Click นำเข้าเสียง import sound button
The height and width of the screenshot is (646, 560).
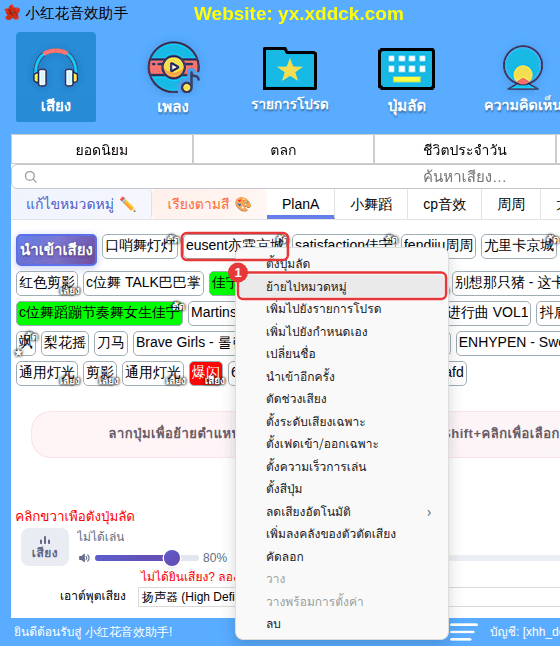pos(56,250)
